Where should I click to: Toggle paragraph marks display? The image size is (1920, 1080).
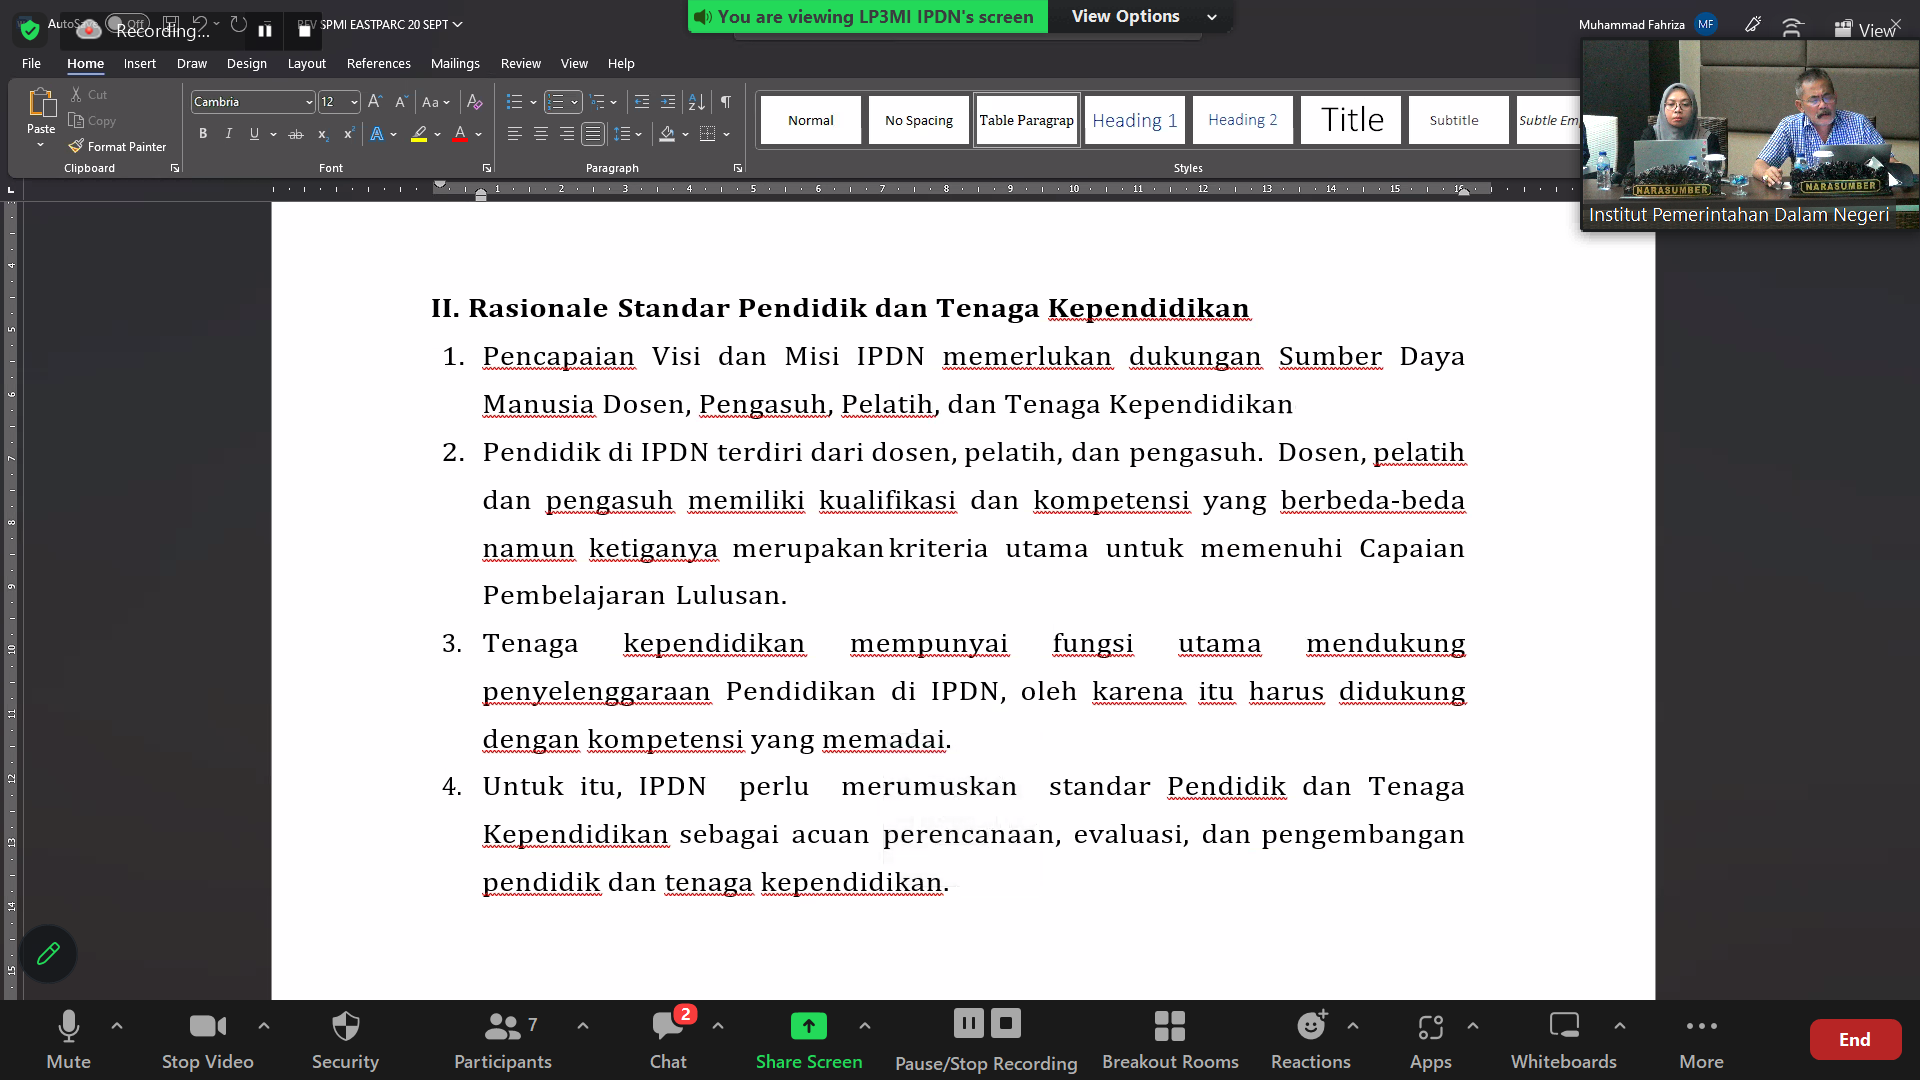726,102
